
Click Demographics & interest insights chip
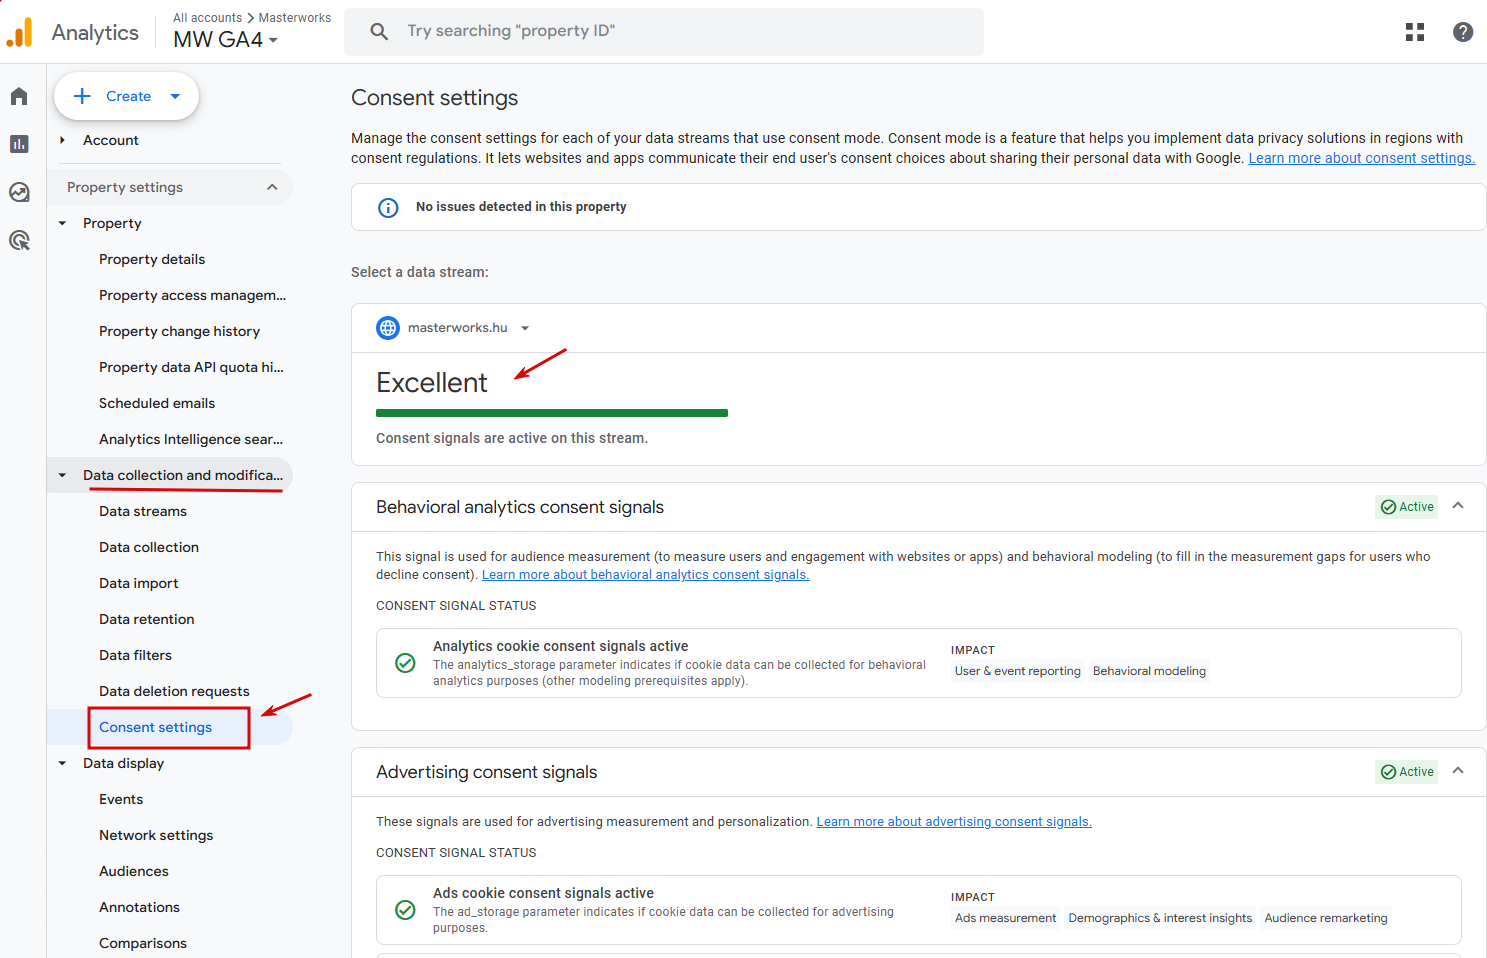[x=1160, y=918]
